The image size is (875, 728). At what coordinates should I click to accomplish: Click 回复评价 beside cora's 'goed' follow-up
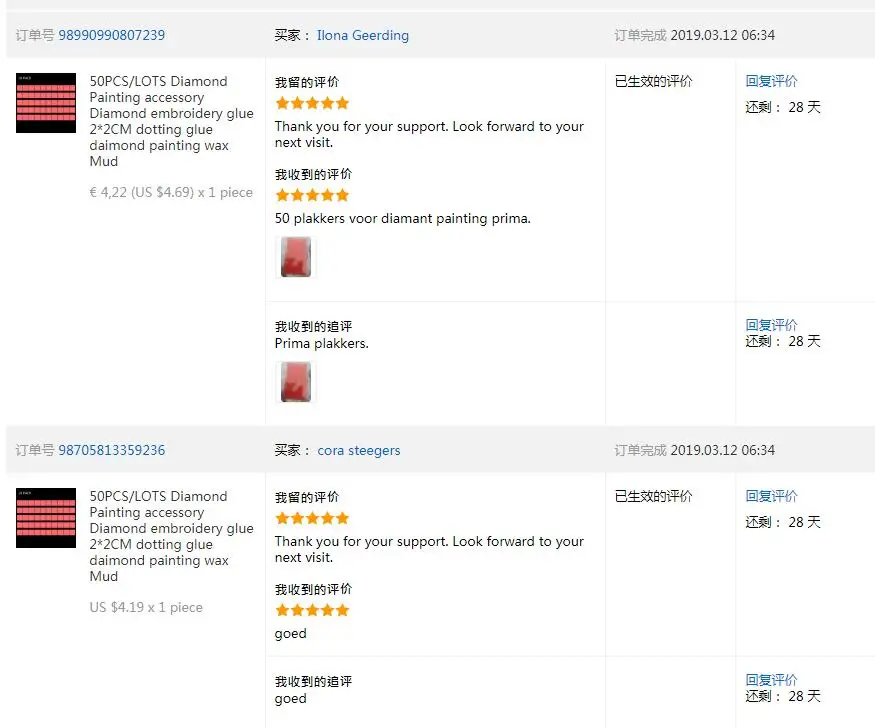click(x=771, y=679)
